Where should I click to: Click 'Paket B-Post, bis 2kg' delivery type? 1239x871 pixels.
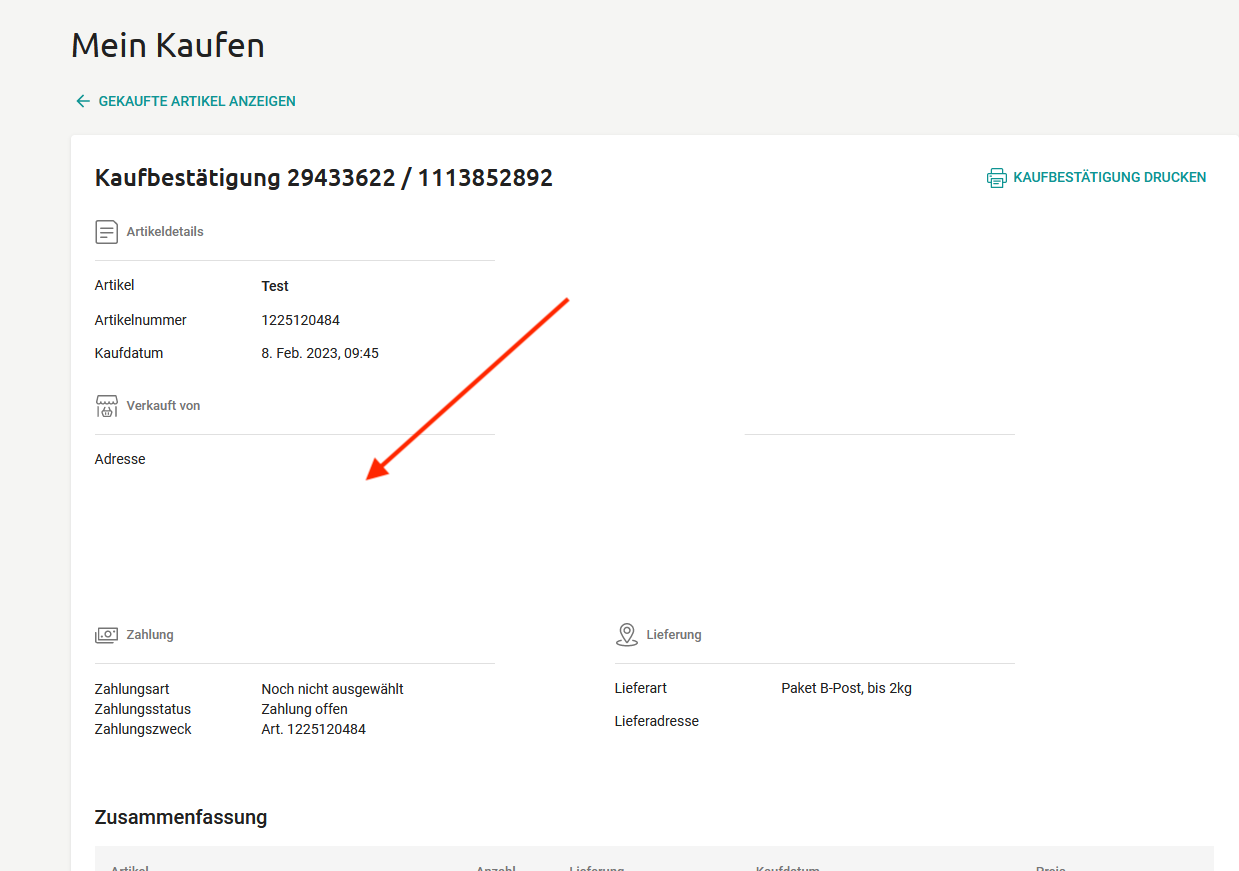[x=846, y=688]
